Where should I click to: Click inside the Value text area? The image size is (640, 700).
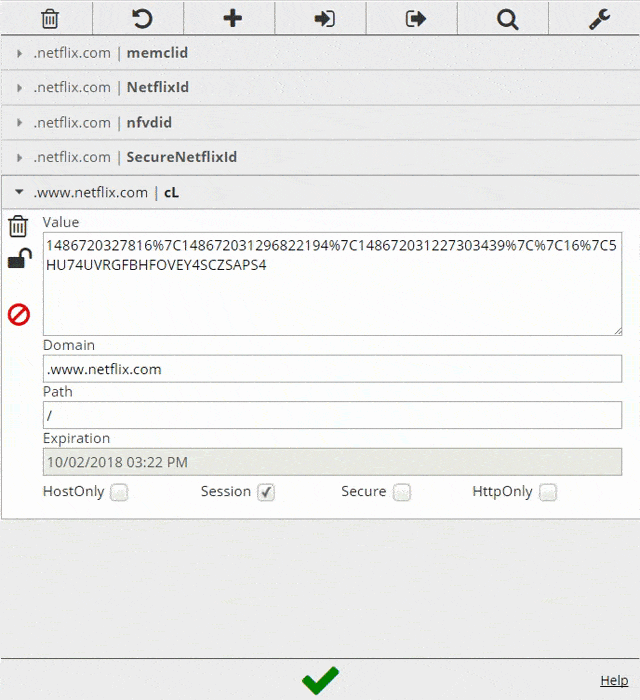(332, 284)
